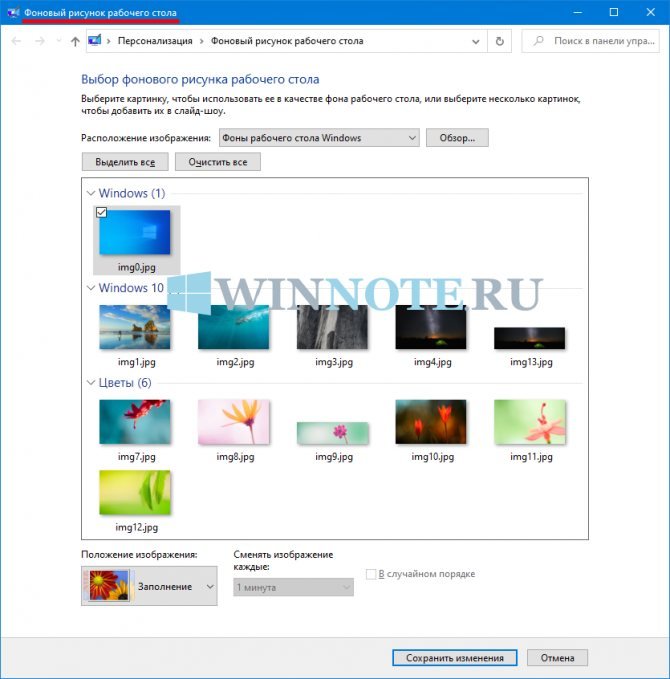This screenshot has width=670, height=679.
Task: Click the Персонализация breadcrumb
Action: pyautogui.click(x=155, y=41)
